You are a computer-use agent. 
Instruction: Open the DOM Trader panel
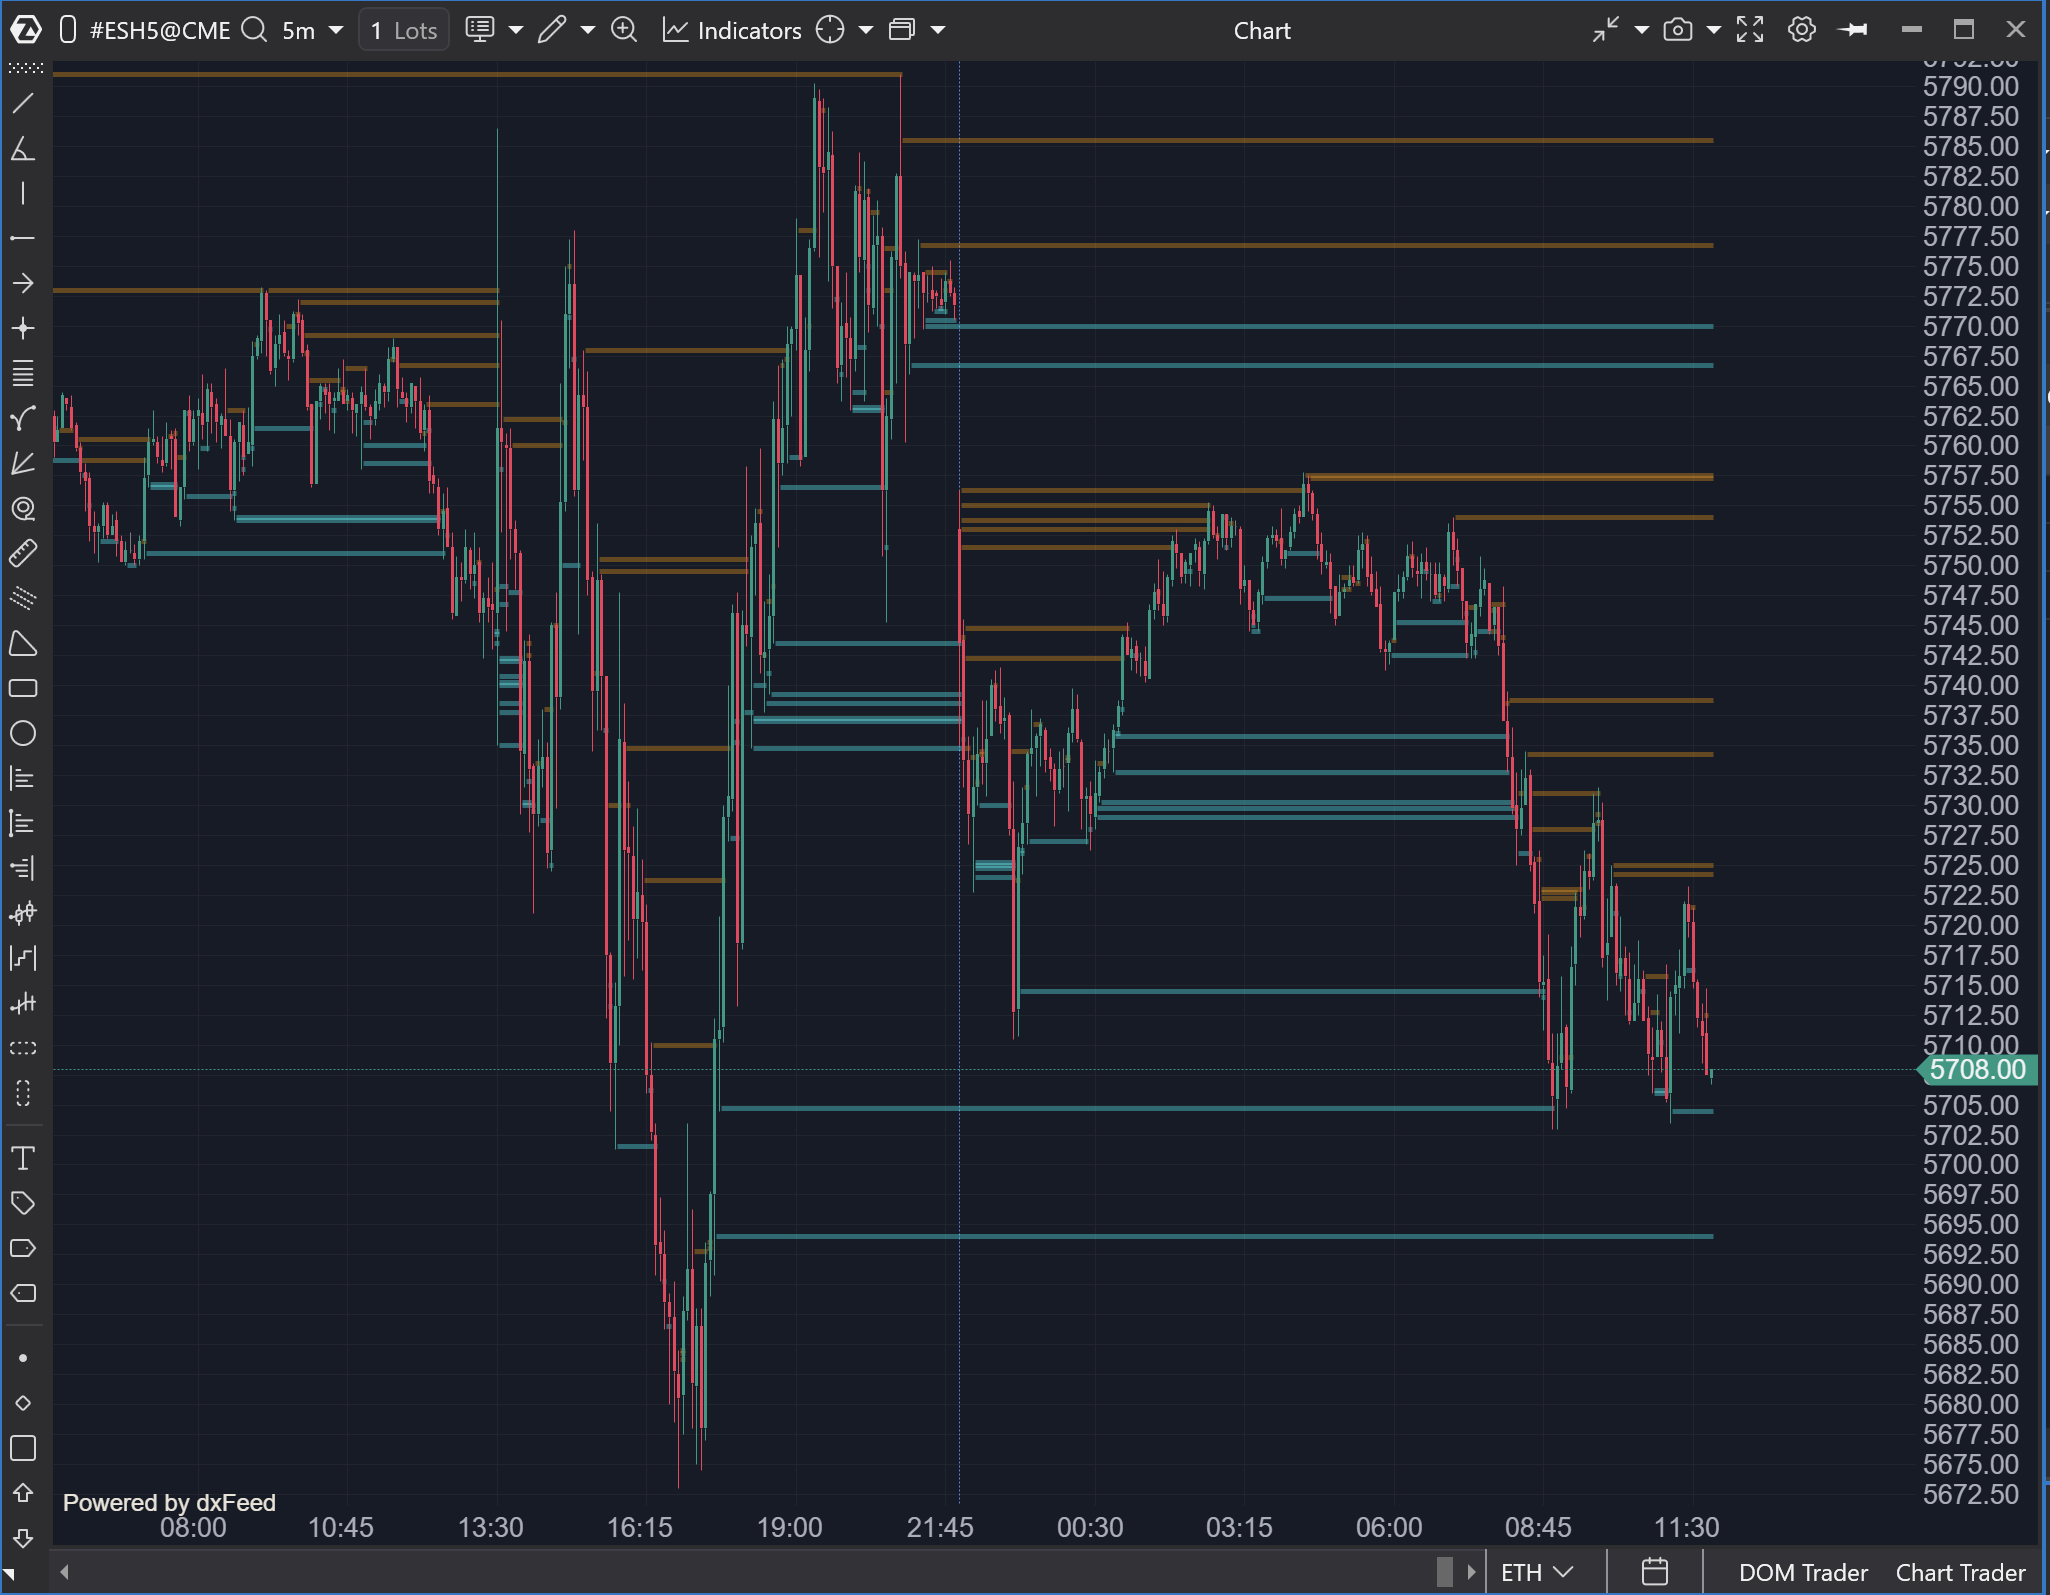[x=1802, y=1572]
